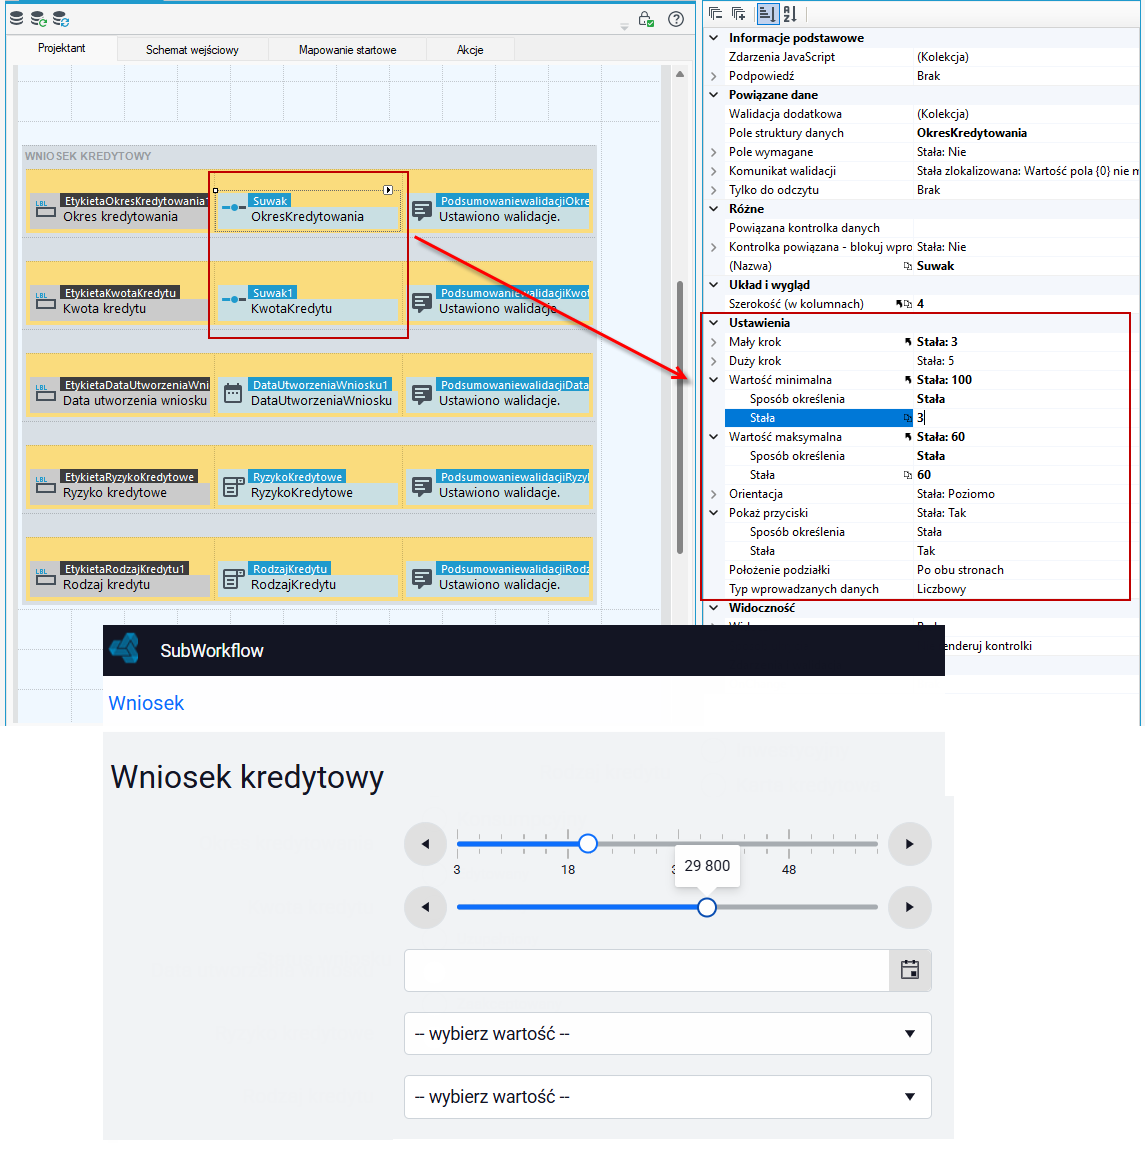Switch properties to categorized view

coord(767,13)
